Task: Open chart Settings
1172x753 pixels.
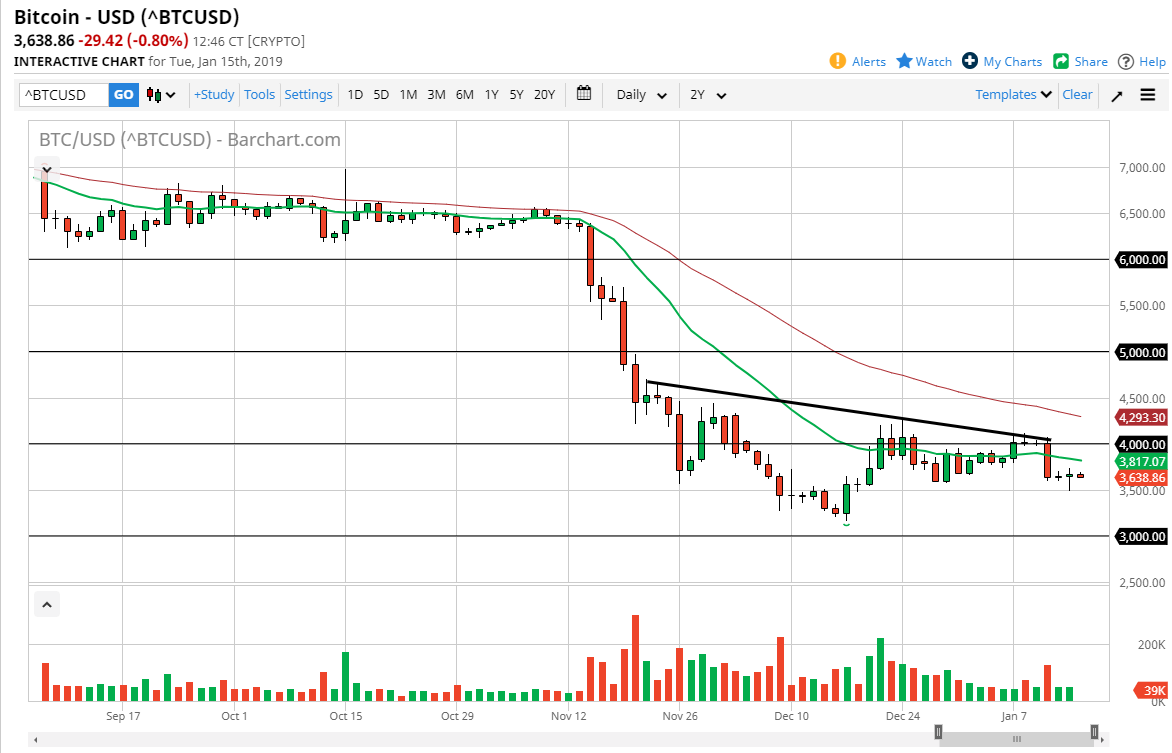Action: pos(308,94)
